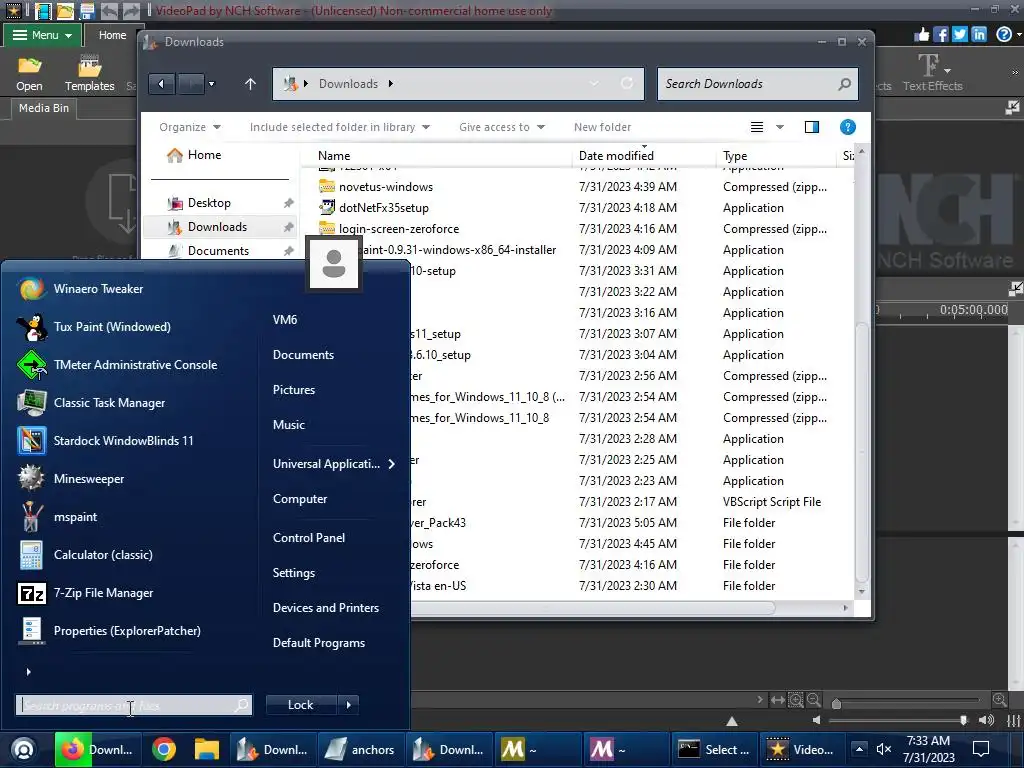This screenshot has width=1024, height=768.
Task: Go up one folder level in Explorer
Action: tap(250, 84)
